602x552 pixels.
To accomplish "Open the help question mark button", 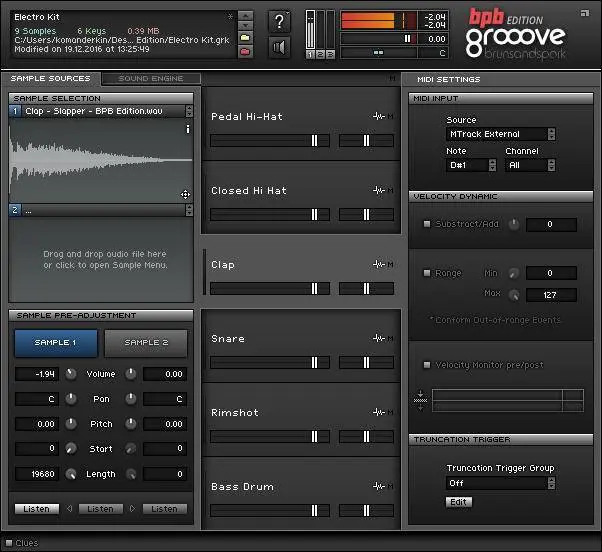I will 279,21.
